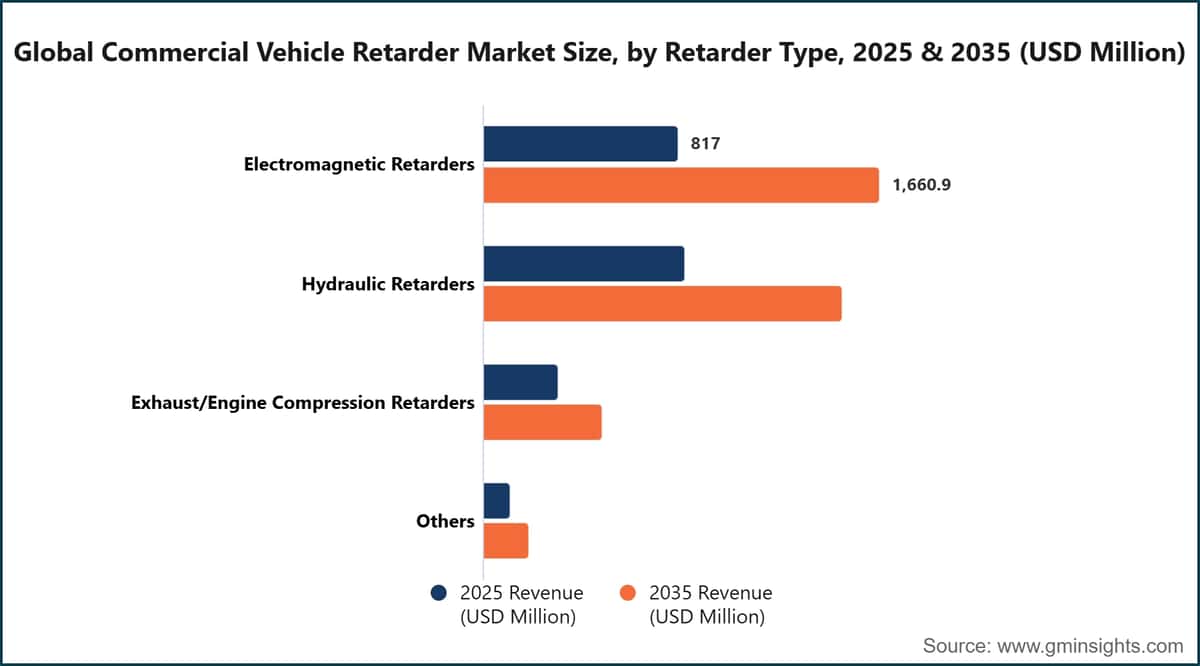Click the '1,660.9' data value label
The height and width of the screenshot is (666, 1200).
coord(922,185)
